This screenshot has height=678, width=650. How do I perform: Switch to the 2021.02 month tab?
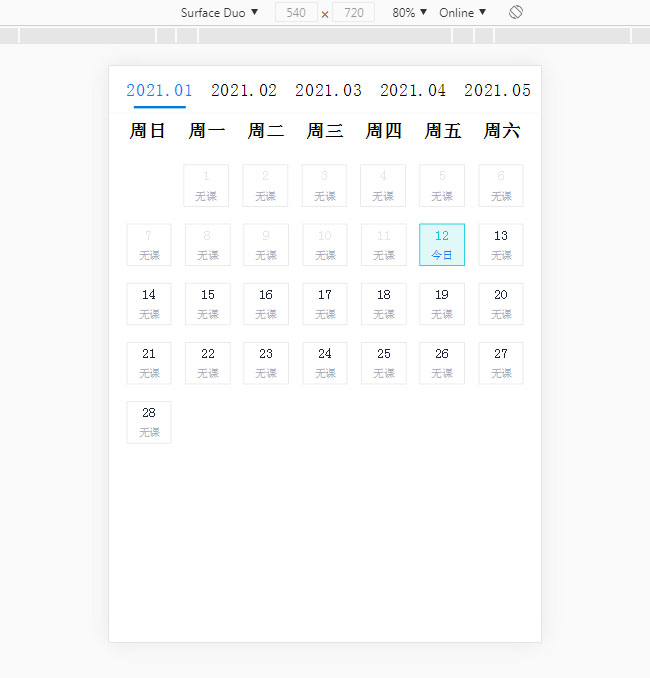[x=244, y=90]
